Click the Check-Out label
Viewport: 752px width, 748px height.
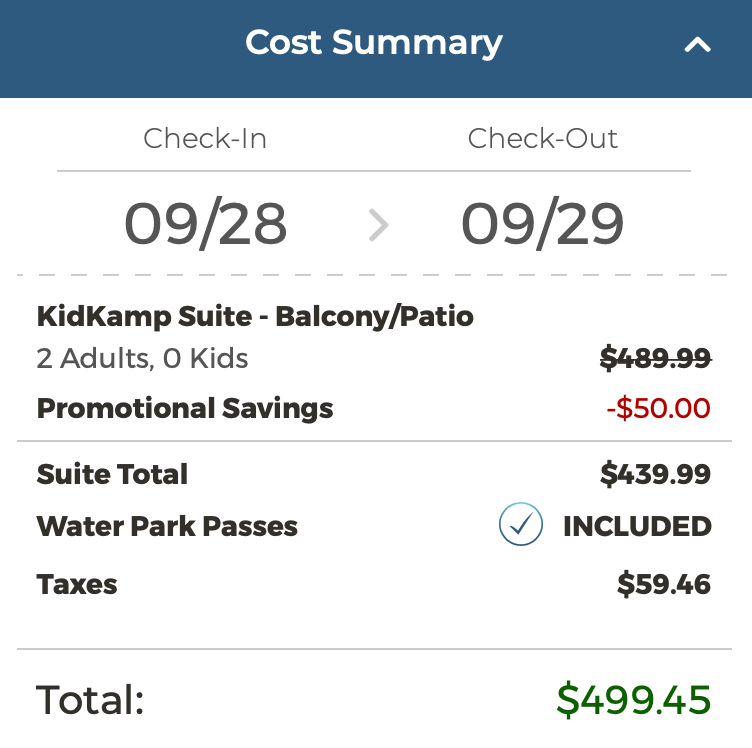click(543, 138)
